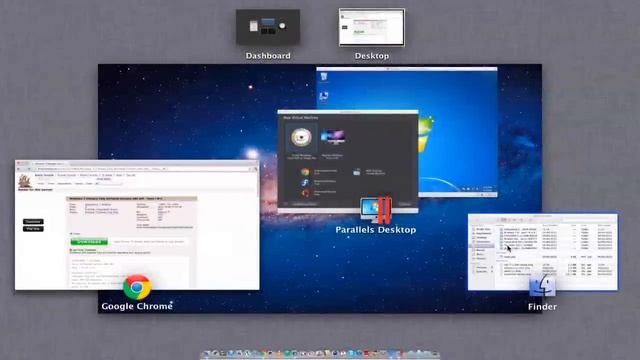Select the add existing virtual machine icon

pos(357,172)
